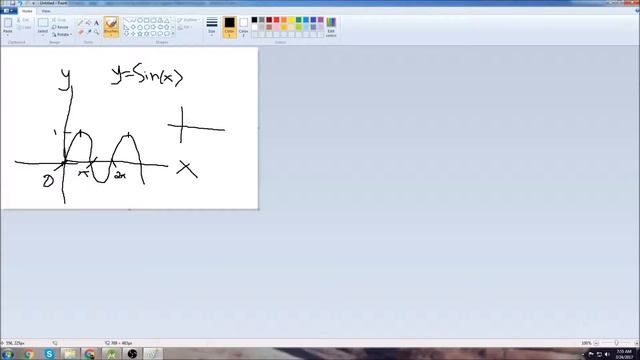Open the Edit colors dialog

(331, 27)
